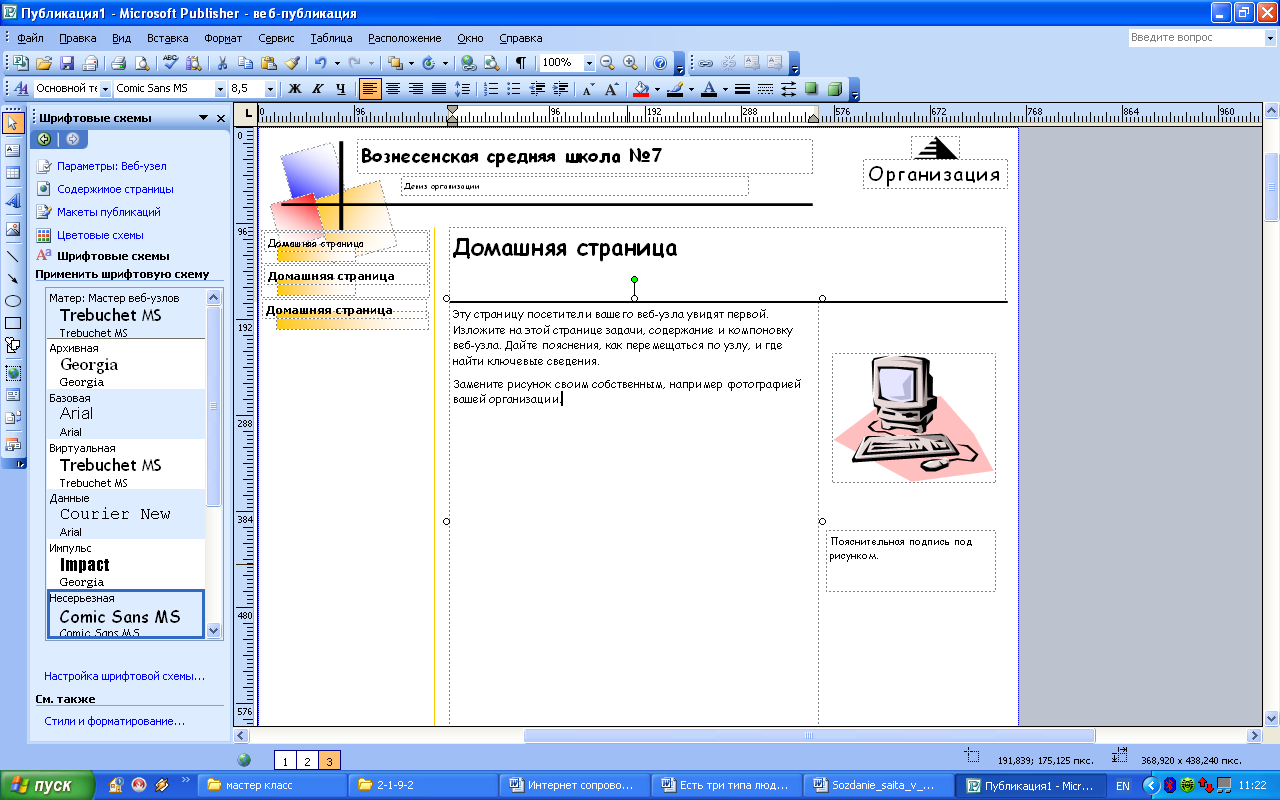
Task: Open the Формат menu
Action: coord(223,38)
